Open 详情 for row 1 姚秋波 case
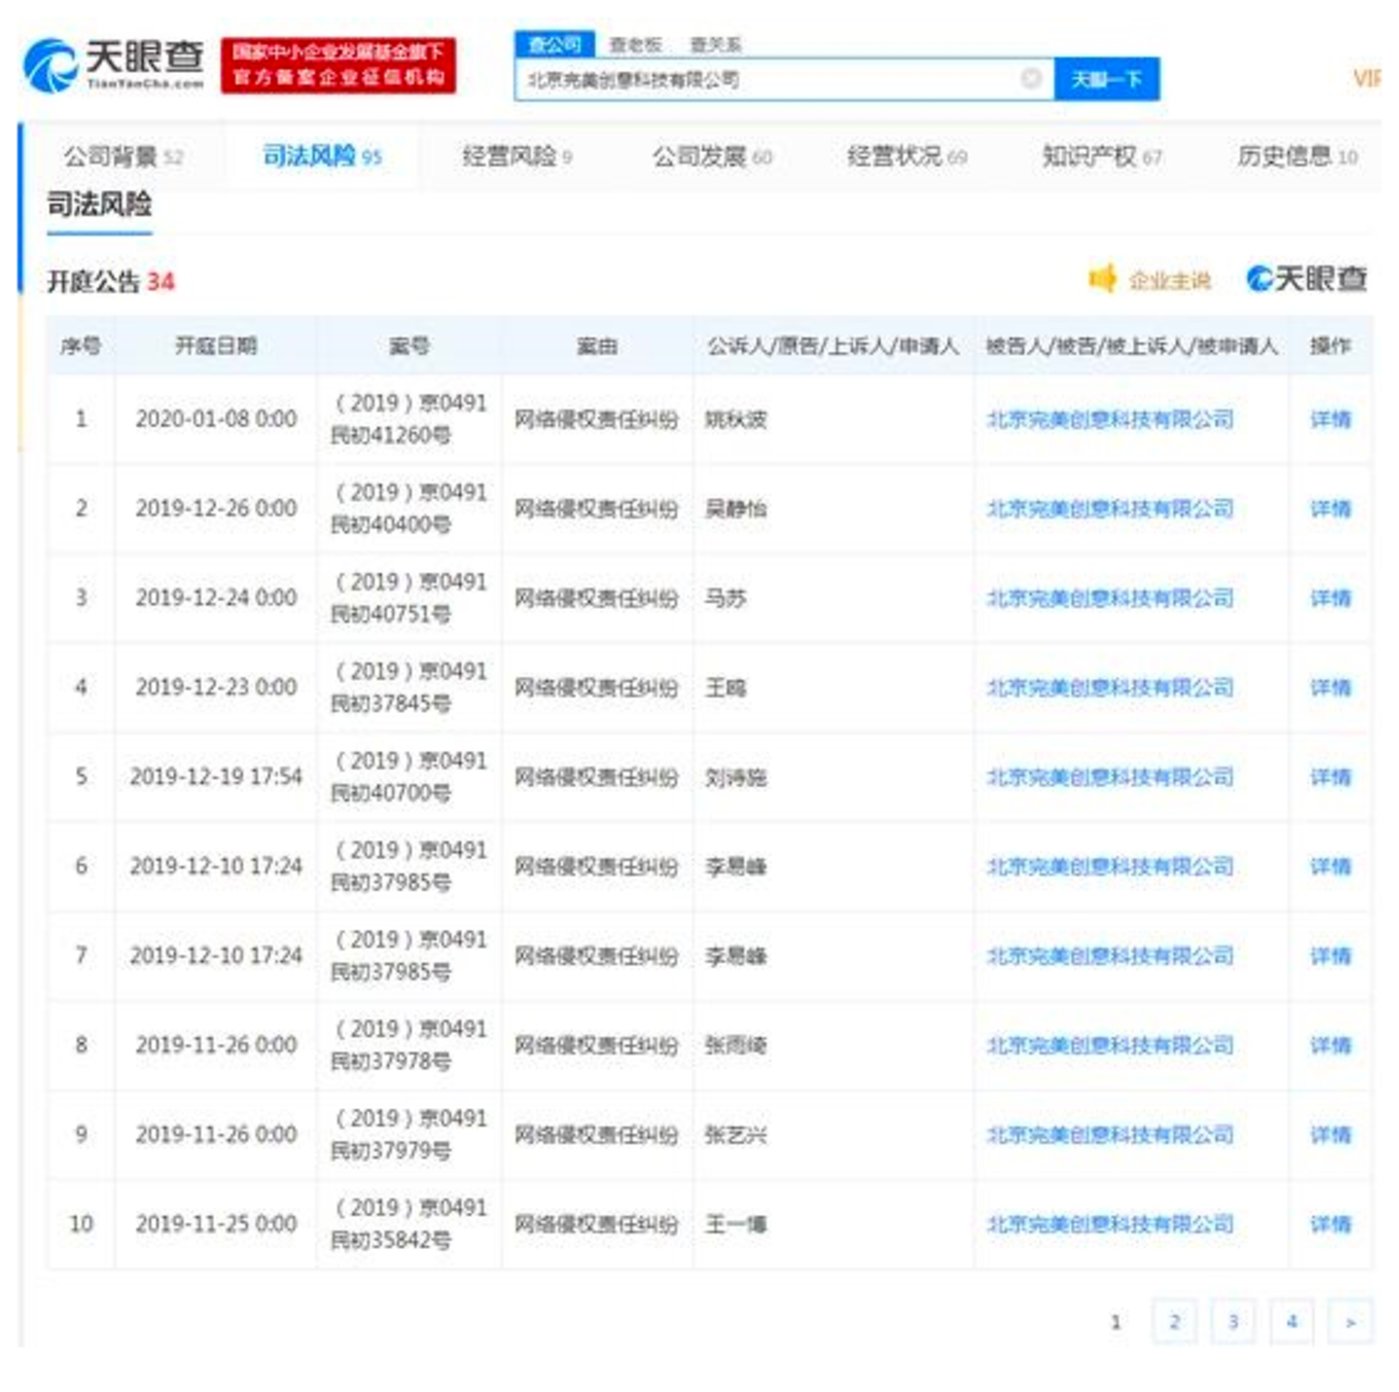1399x1392 pixels. [1330, 419]
